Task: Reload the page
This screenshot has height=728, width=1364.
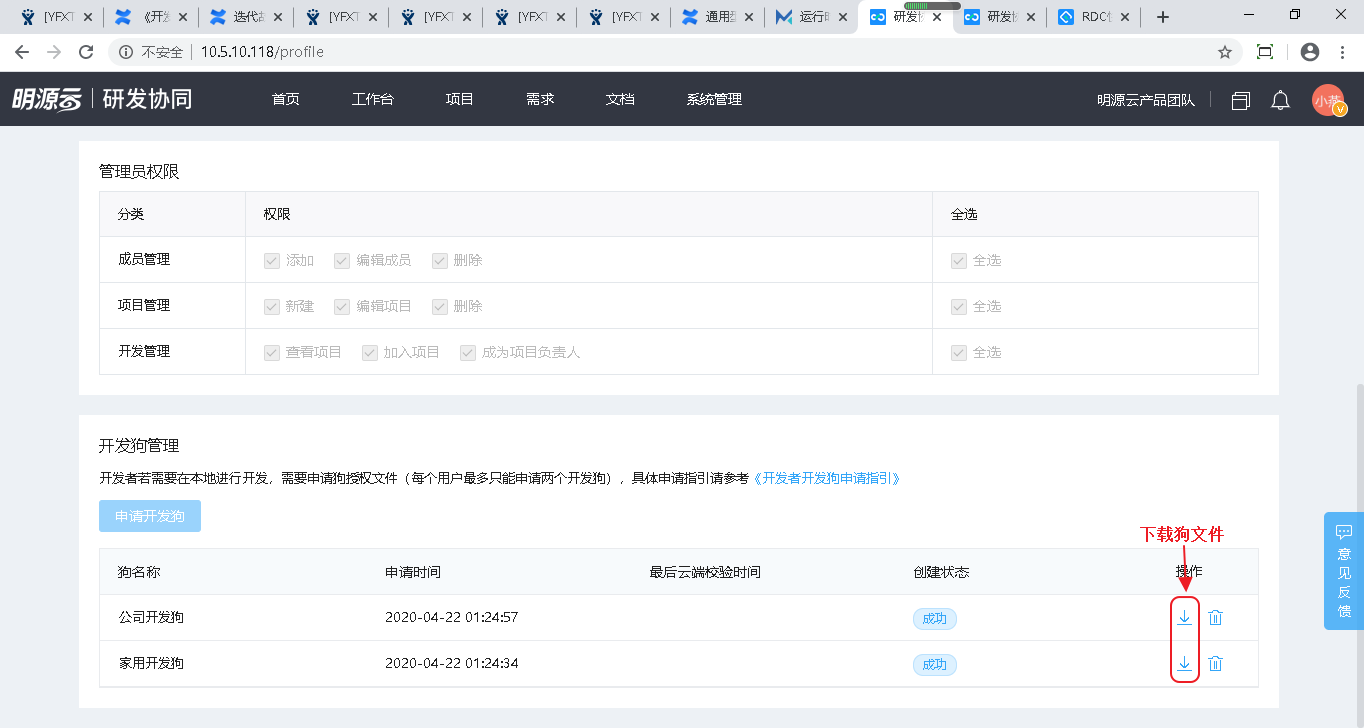Action: click(86, 52)
